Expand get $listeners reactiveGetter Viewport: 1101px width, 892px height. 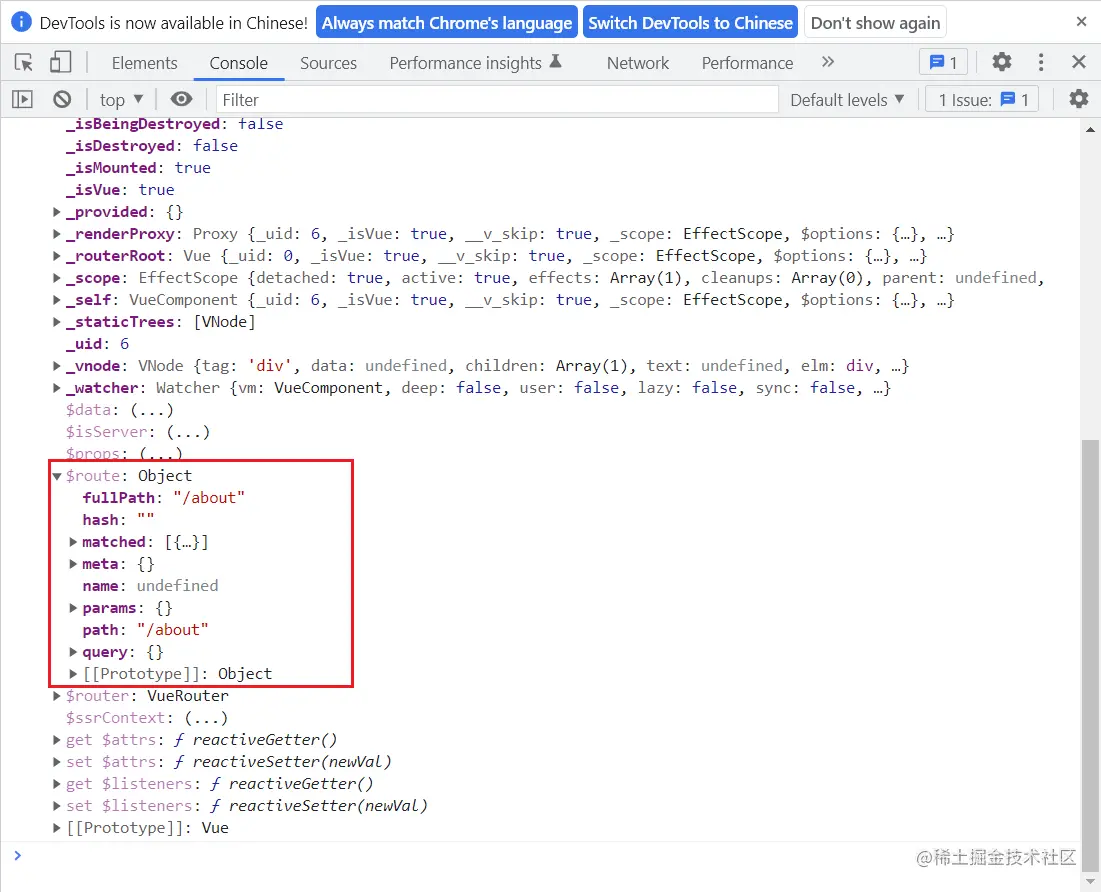point(57,784)
